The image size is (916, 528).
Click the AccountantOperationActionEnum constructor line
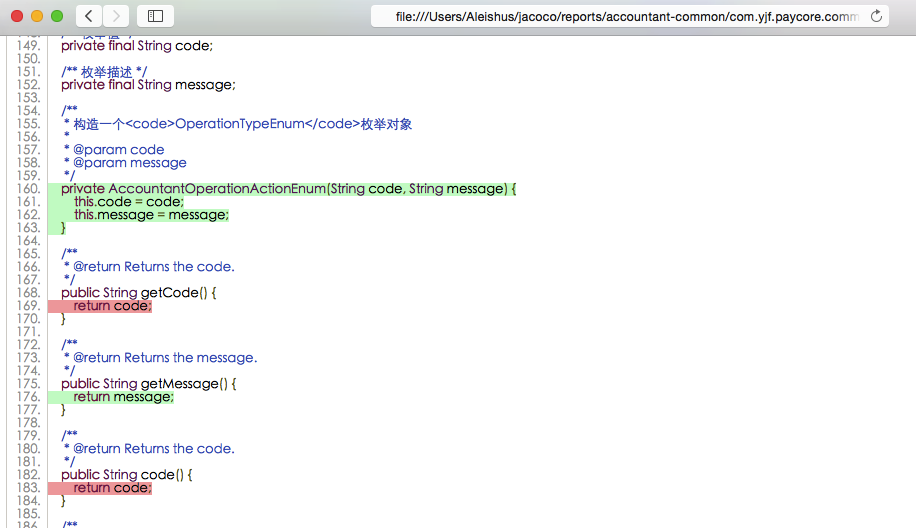pos(288,189)
